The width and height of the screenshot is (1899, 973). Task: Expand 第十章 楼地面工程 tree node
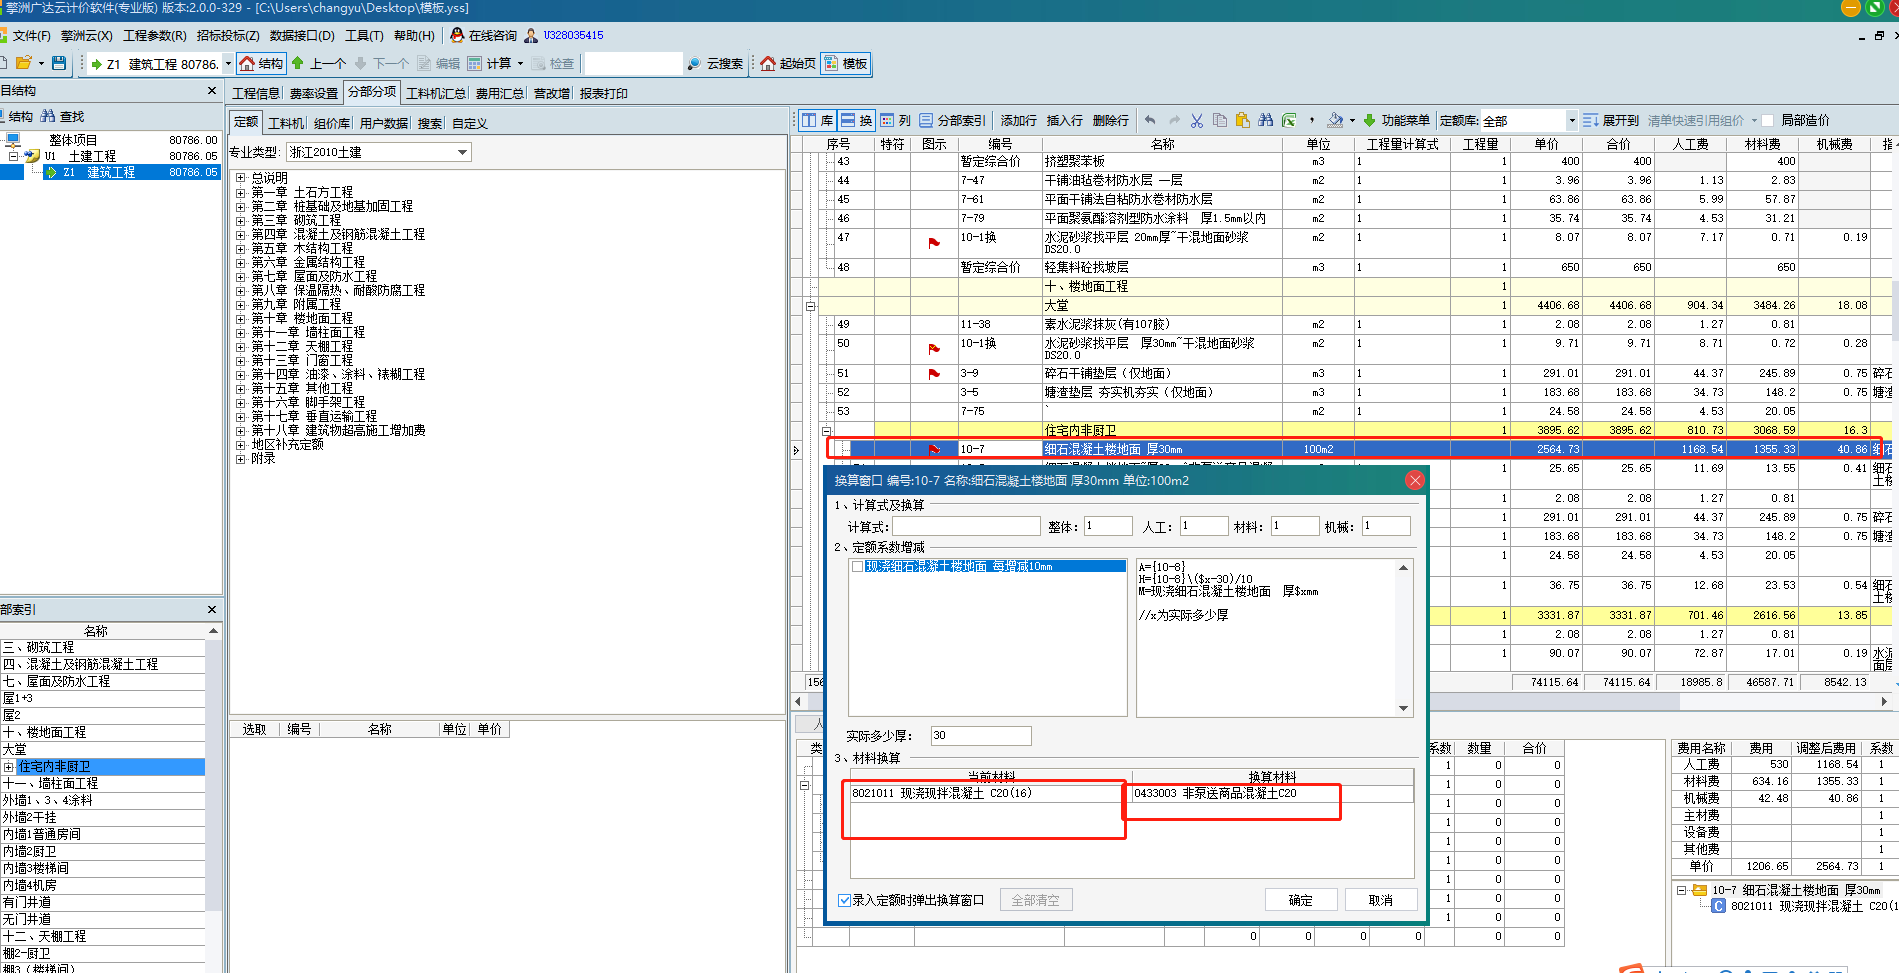[241, 318]
